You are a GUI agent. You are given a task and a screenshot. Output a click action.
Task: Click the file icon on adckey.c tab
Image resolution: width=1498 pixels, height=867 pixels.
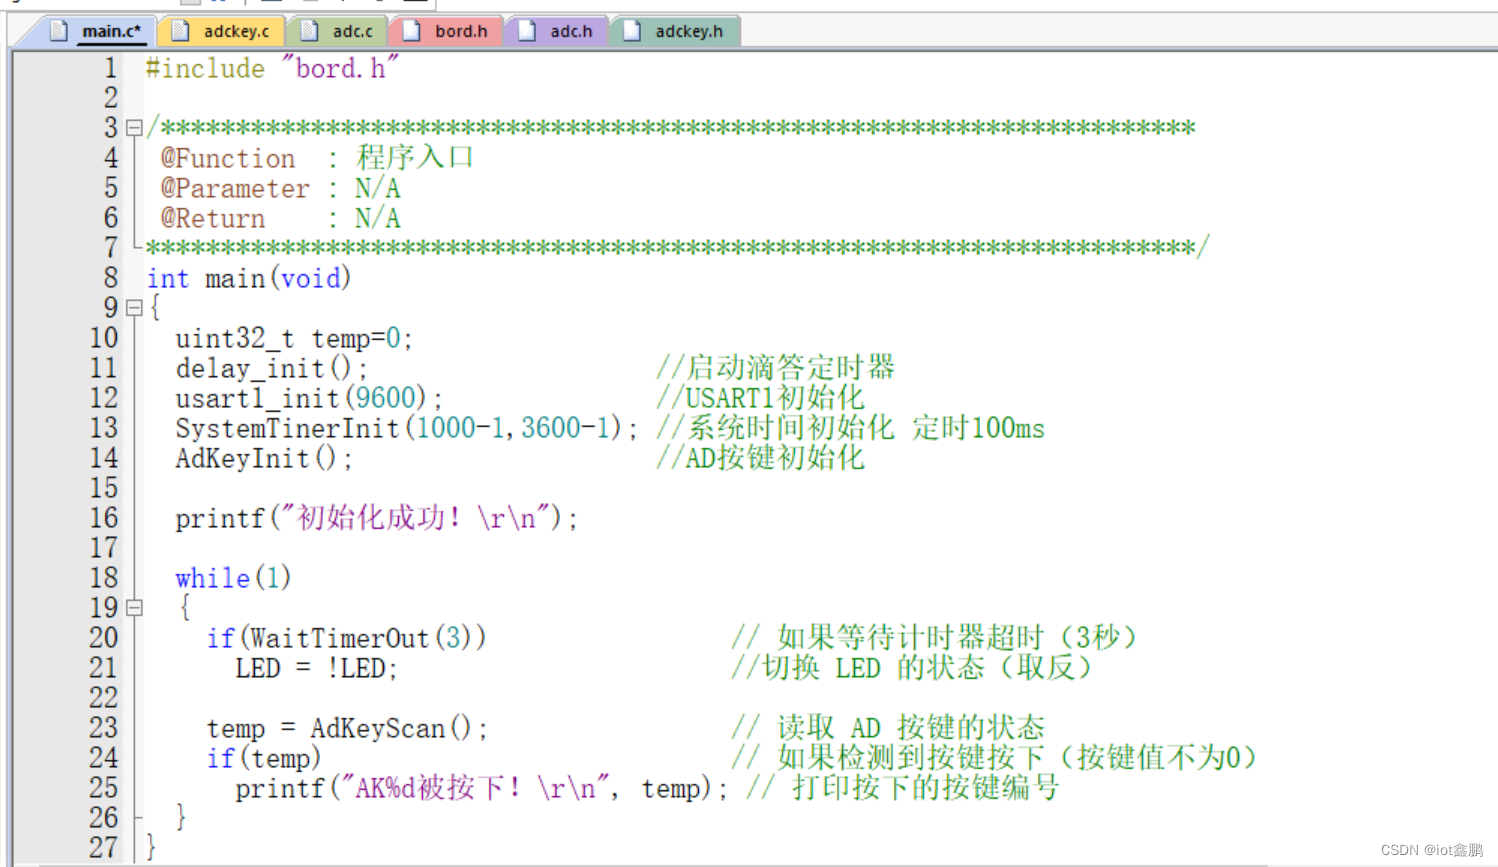pos(180,31)
